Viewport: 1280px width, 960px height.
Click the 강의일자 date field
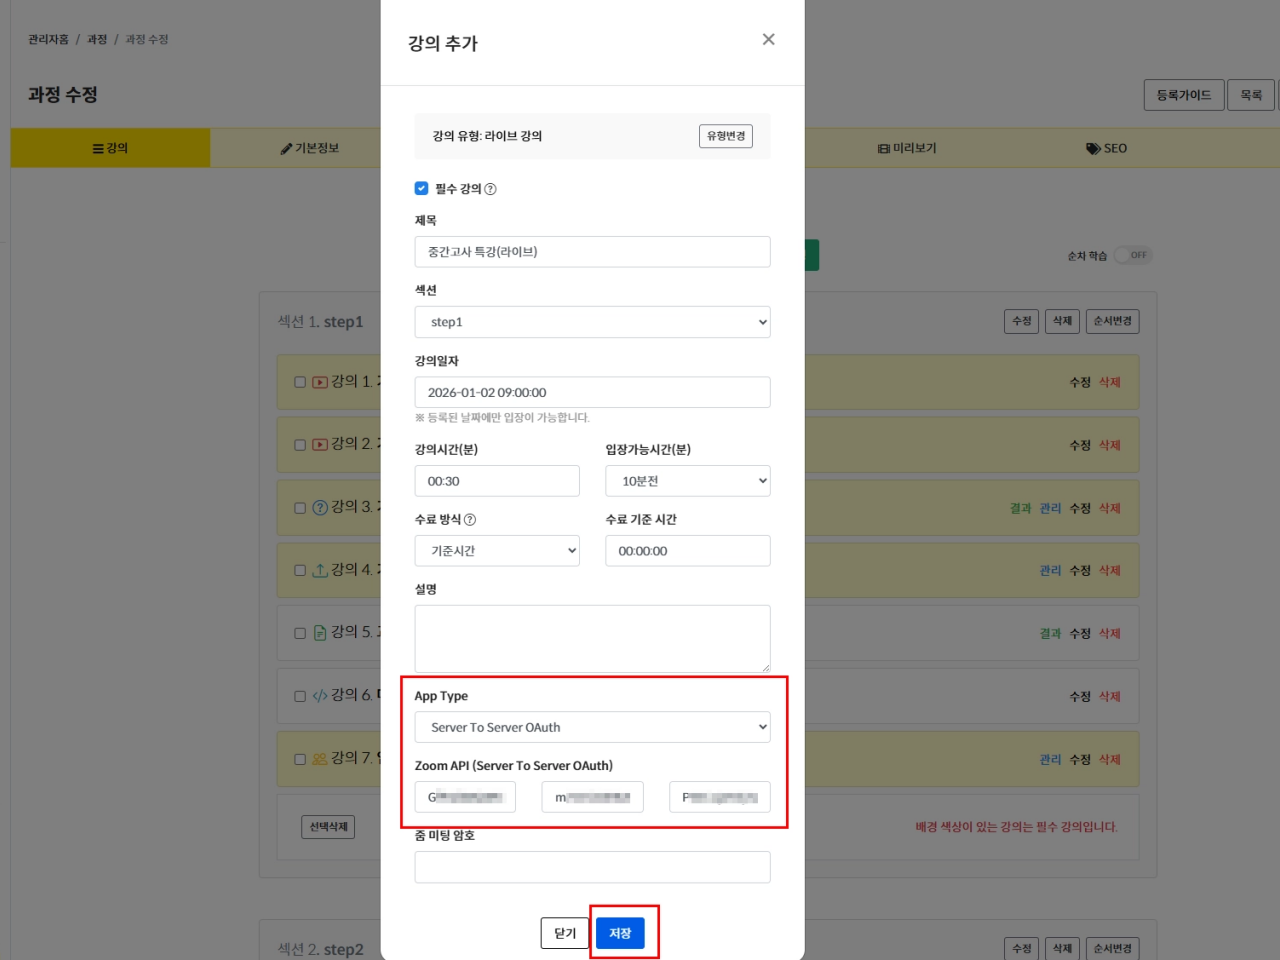[x=592, y=392]
